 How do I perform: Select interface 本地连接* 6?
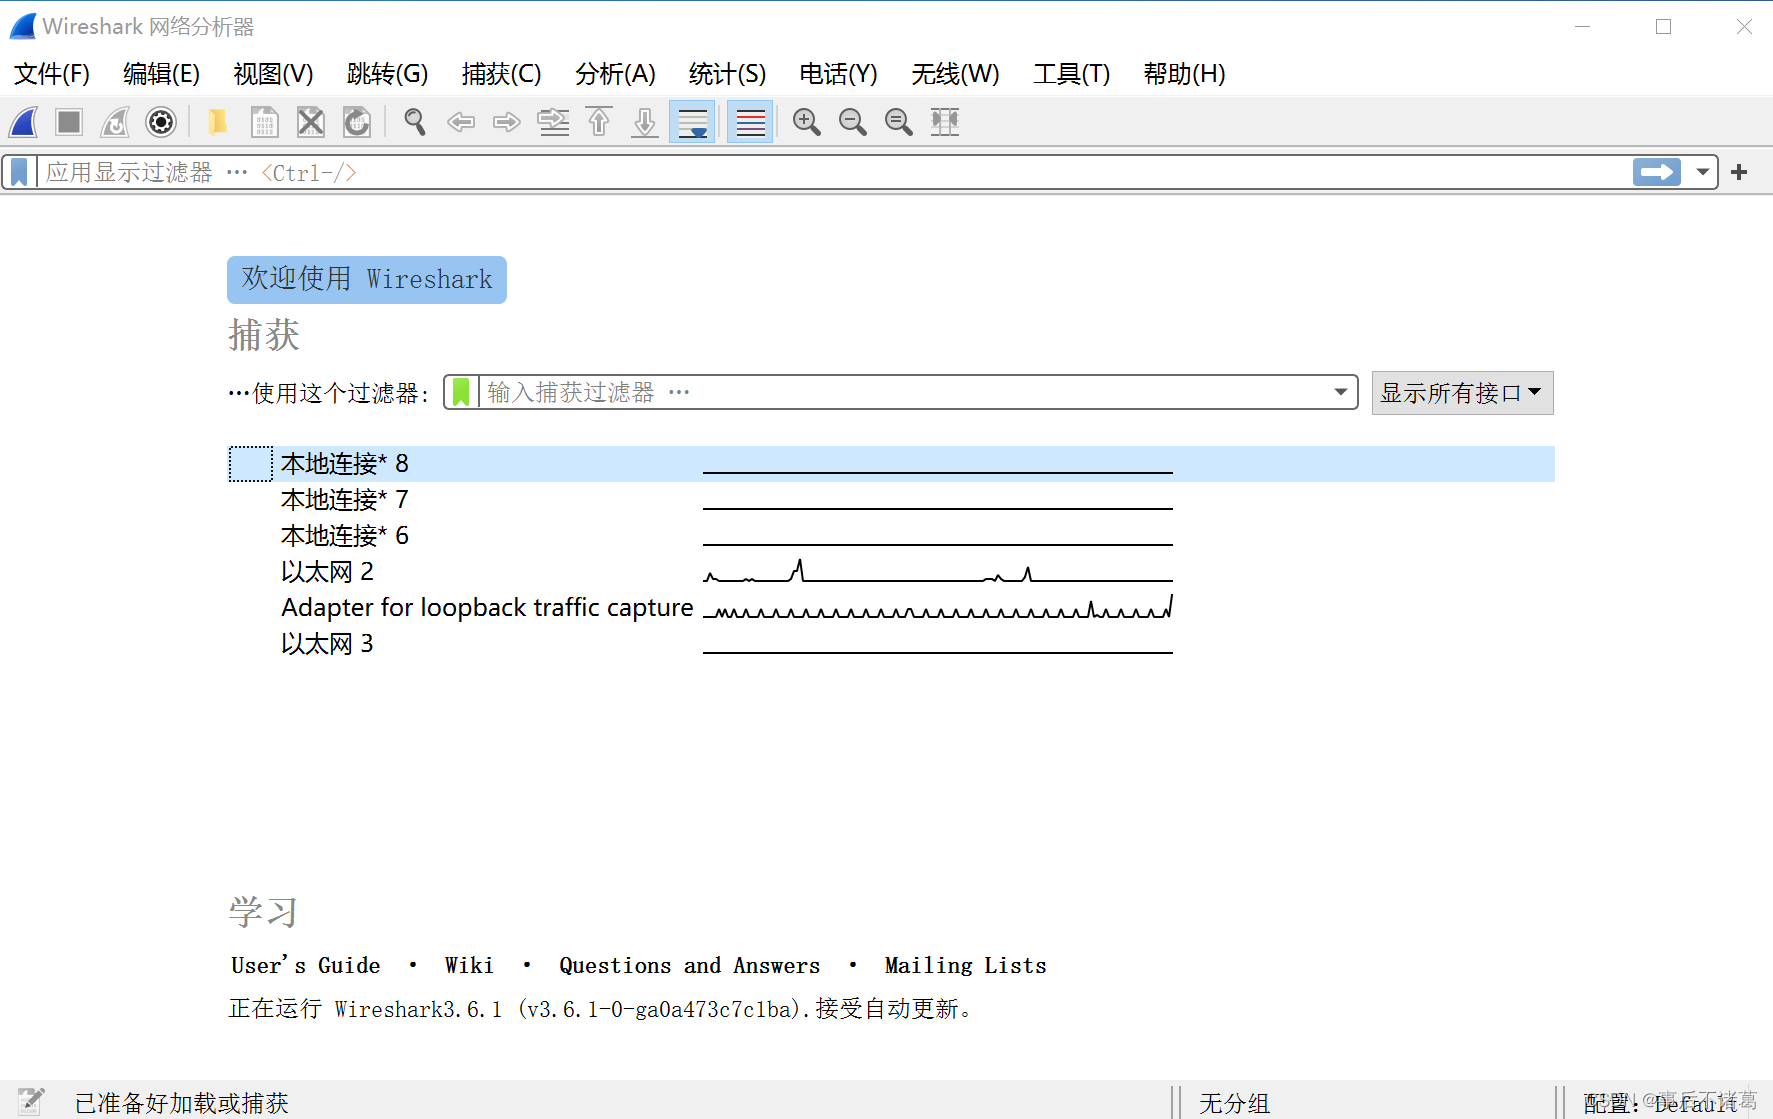click(891, 536)
